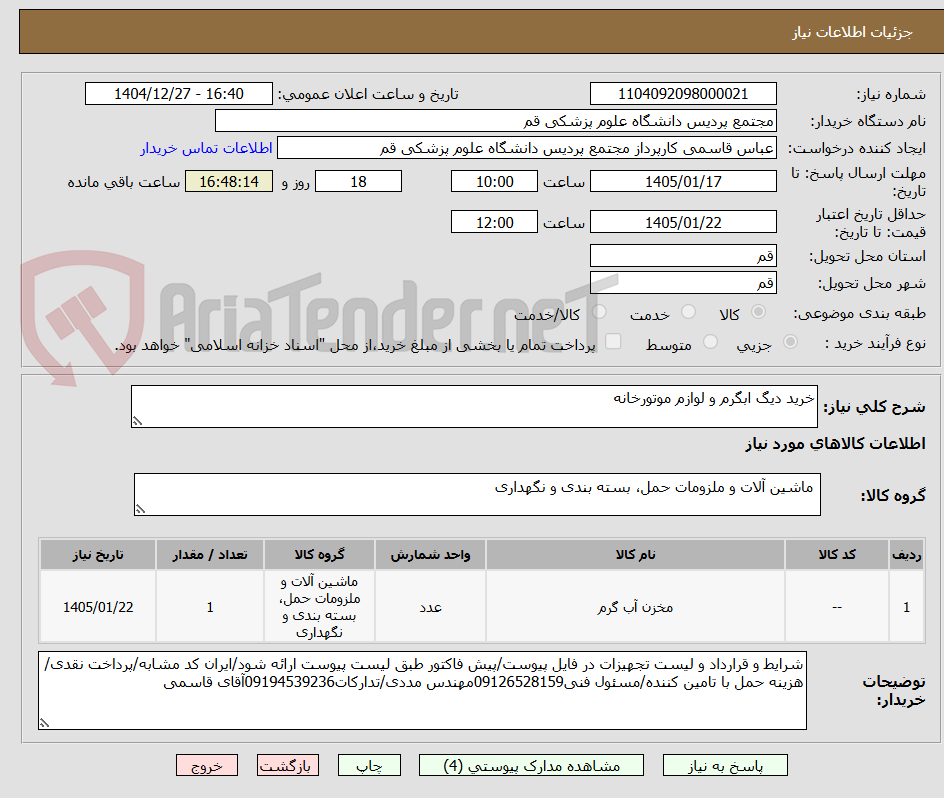Viewport: 944px width, 798px height.
Task: Click the بازگشت back button
Action: (288, 765)
